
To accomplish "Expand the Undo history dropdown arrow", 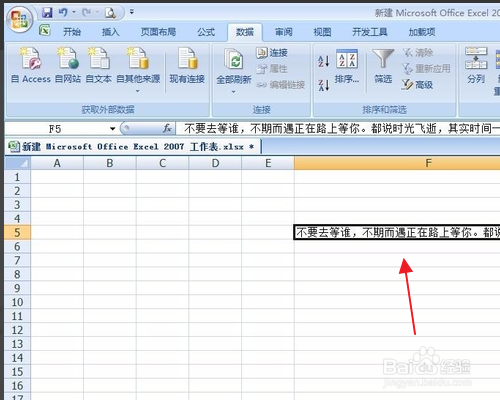I will pos(74,12).
